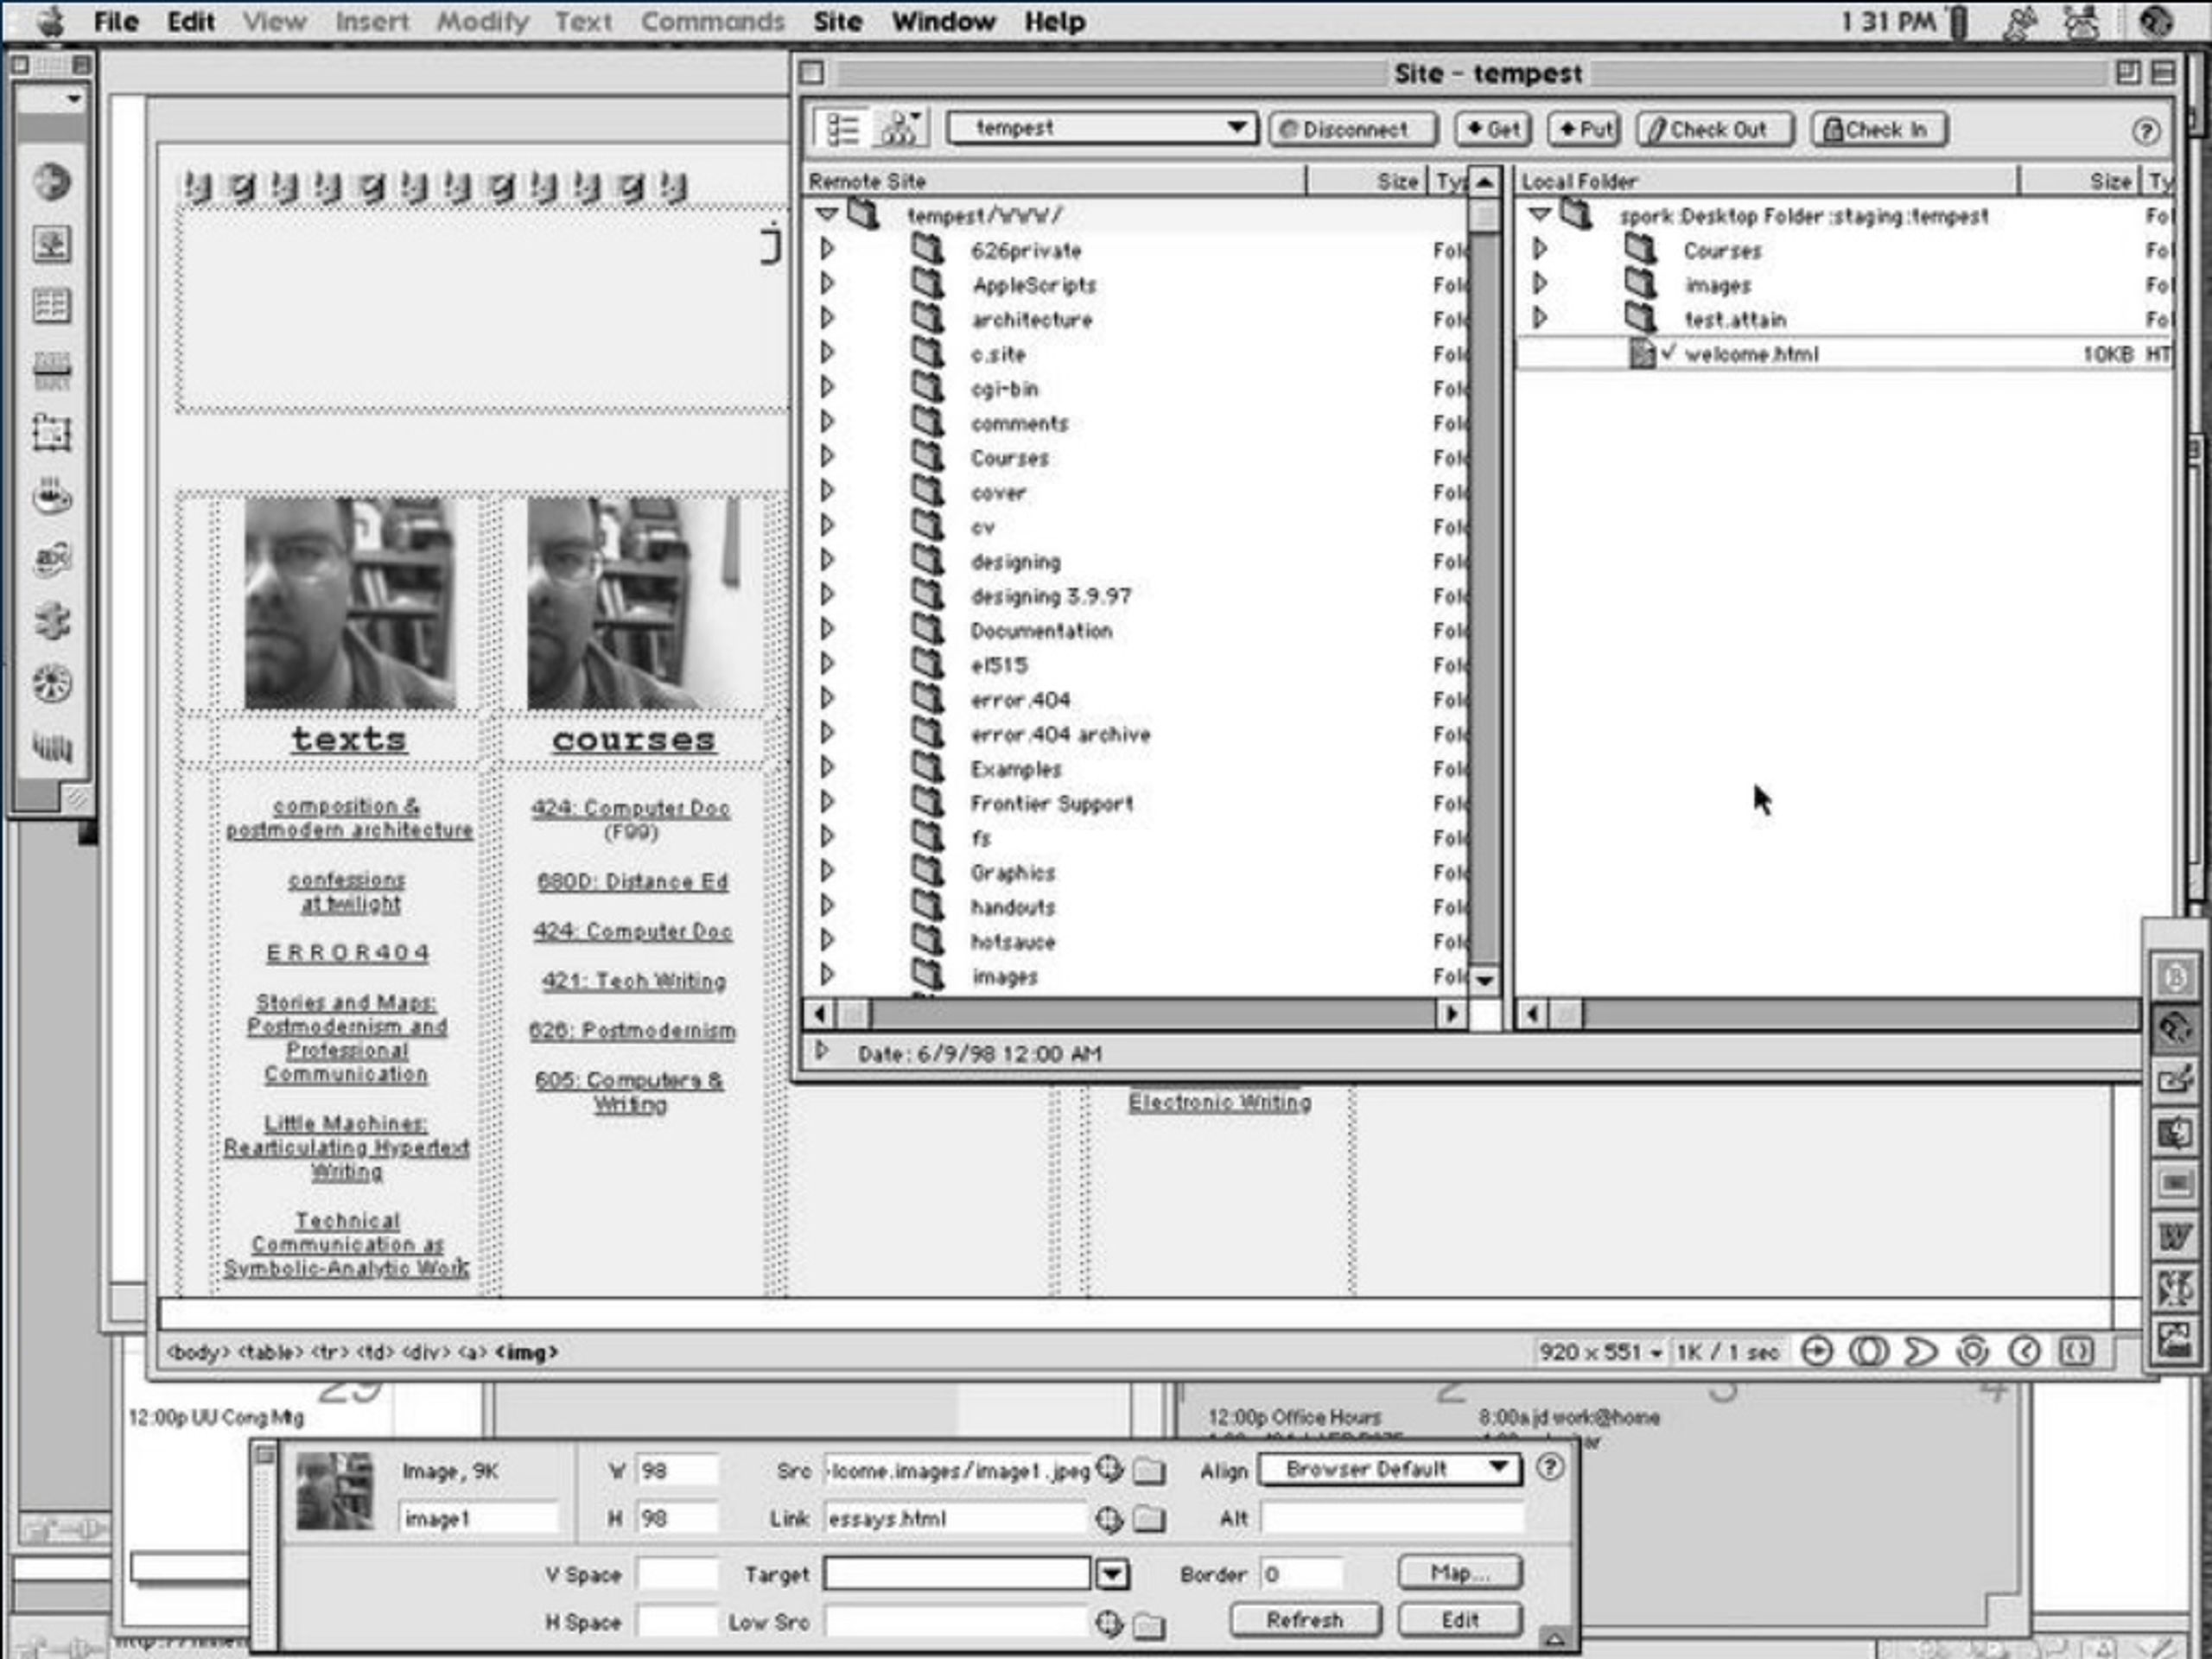The width and height of the screenshot is (2212, 1659).
Task: Select the Draw Layer object in palette
Action: (x=52, y=433)
